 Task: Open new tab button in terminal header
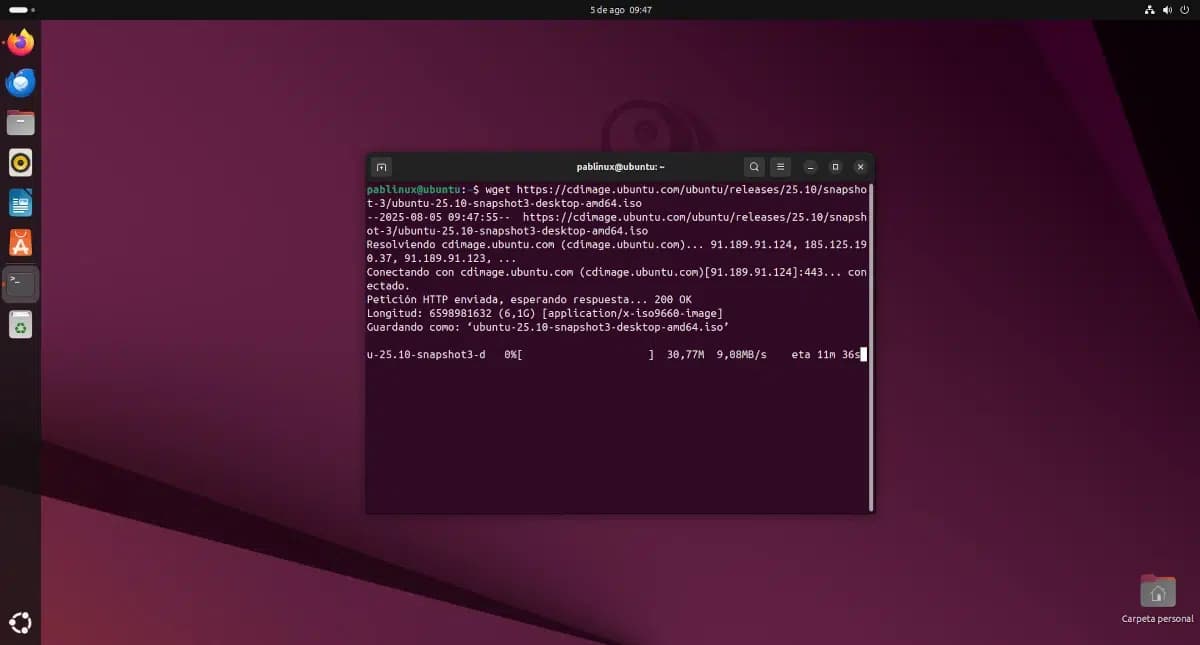pos(380,167)
